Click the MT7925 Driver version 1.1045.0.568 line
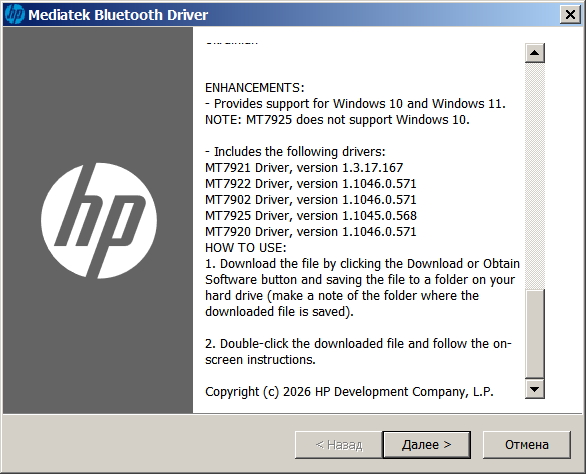The height and width of the screenshot is (474, 586). (311, 216)
